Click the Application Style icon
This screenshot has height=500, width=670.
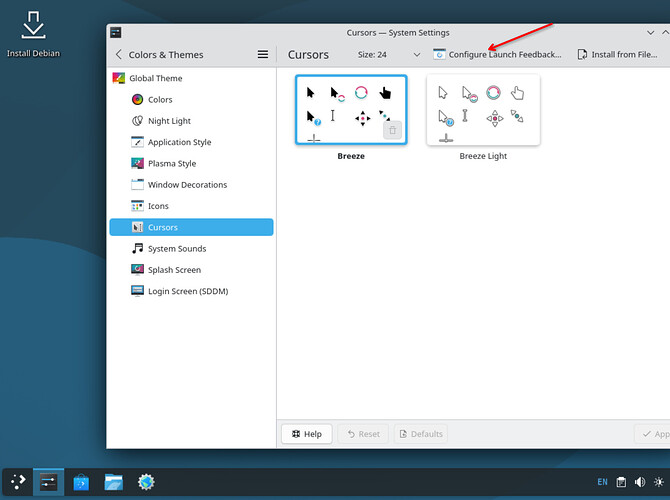point(137,142)
